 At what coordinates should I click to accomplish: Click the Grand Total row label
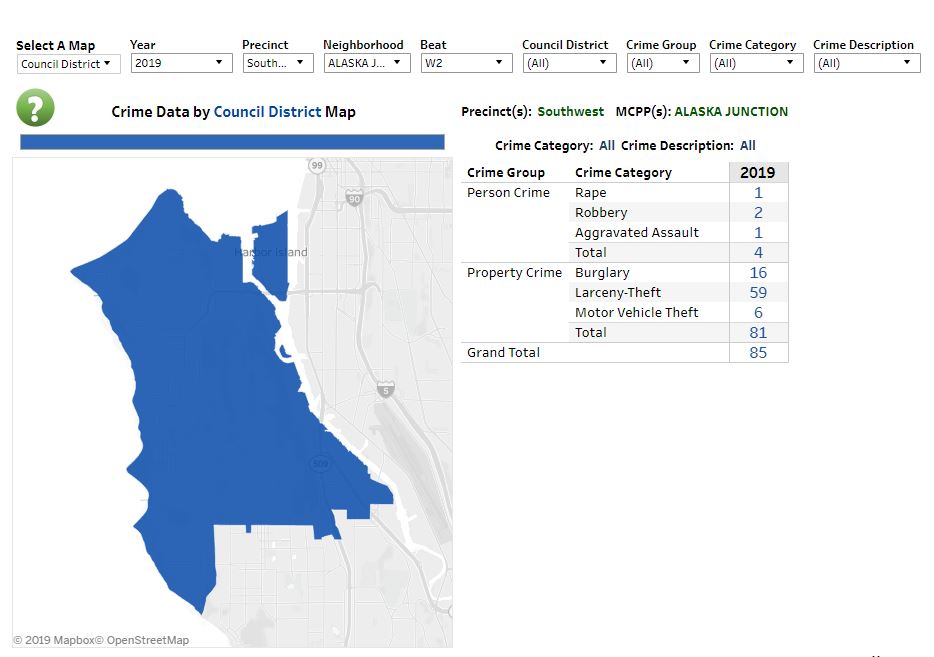[x=503, y=353]
